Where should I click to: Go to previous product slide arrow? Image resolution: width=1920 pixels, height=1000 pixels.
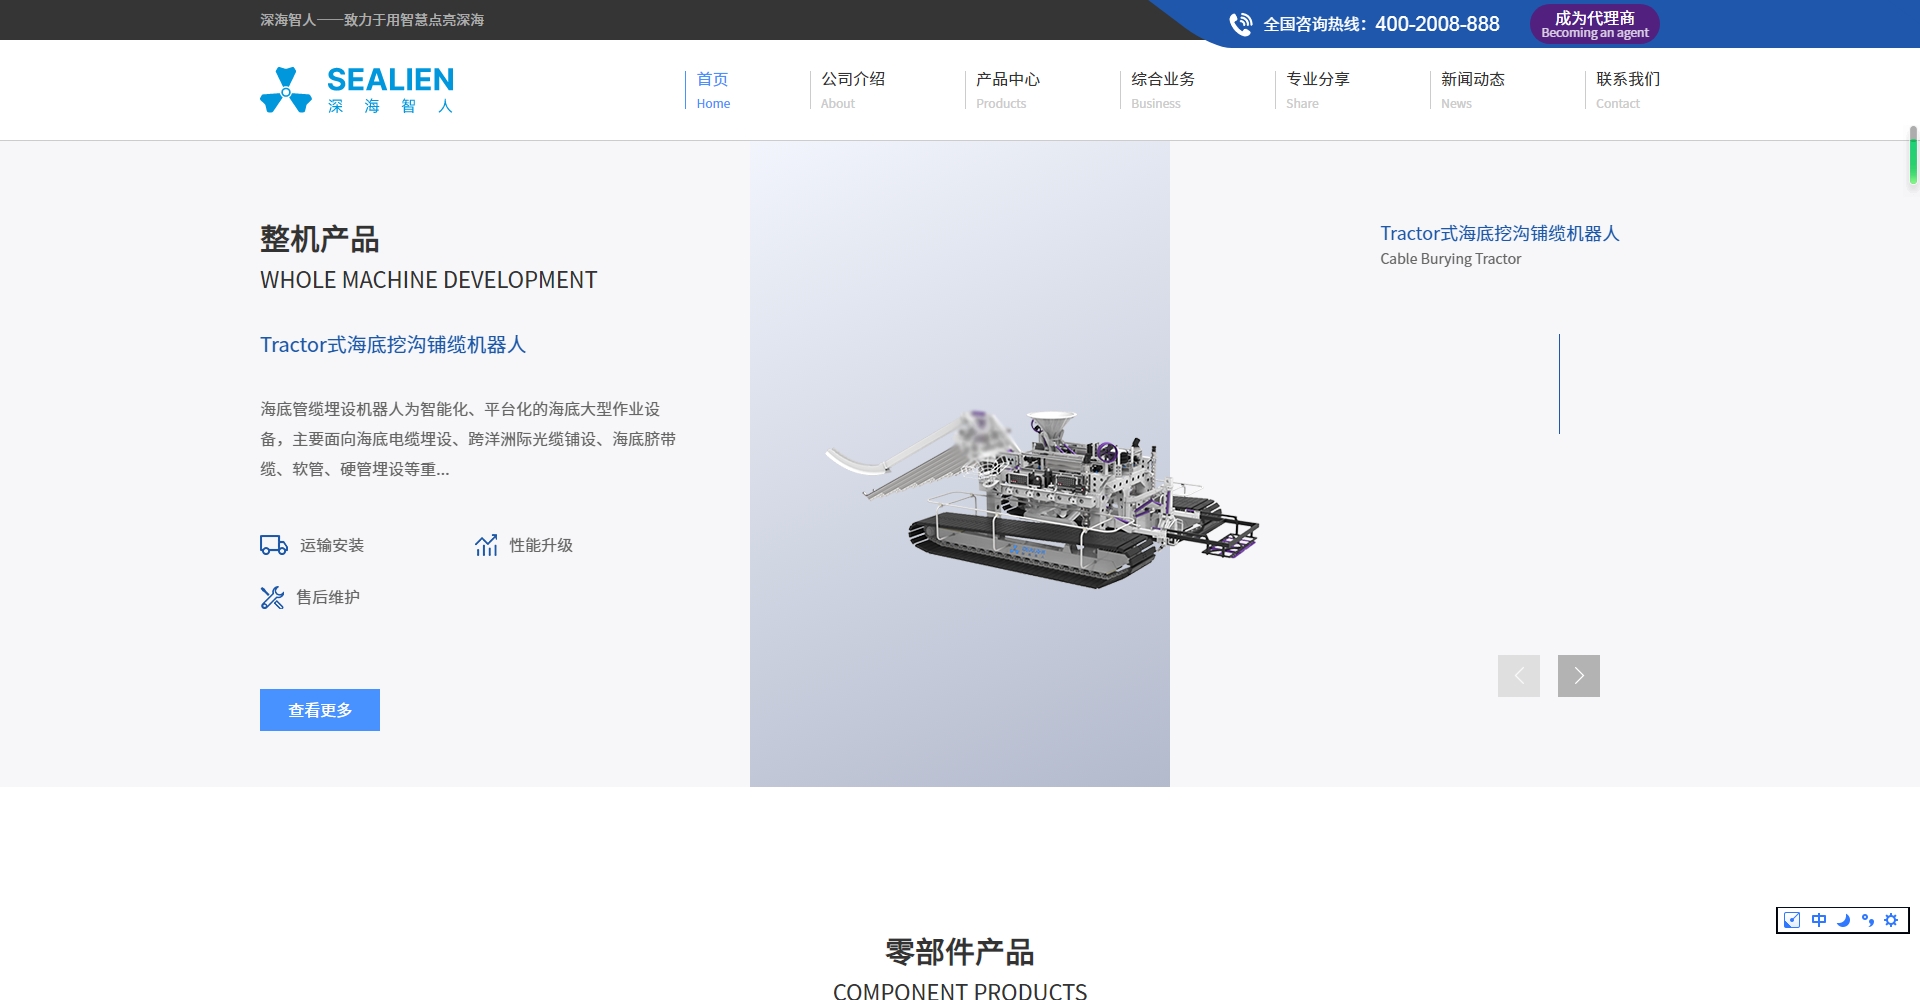(1518, 676)
